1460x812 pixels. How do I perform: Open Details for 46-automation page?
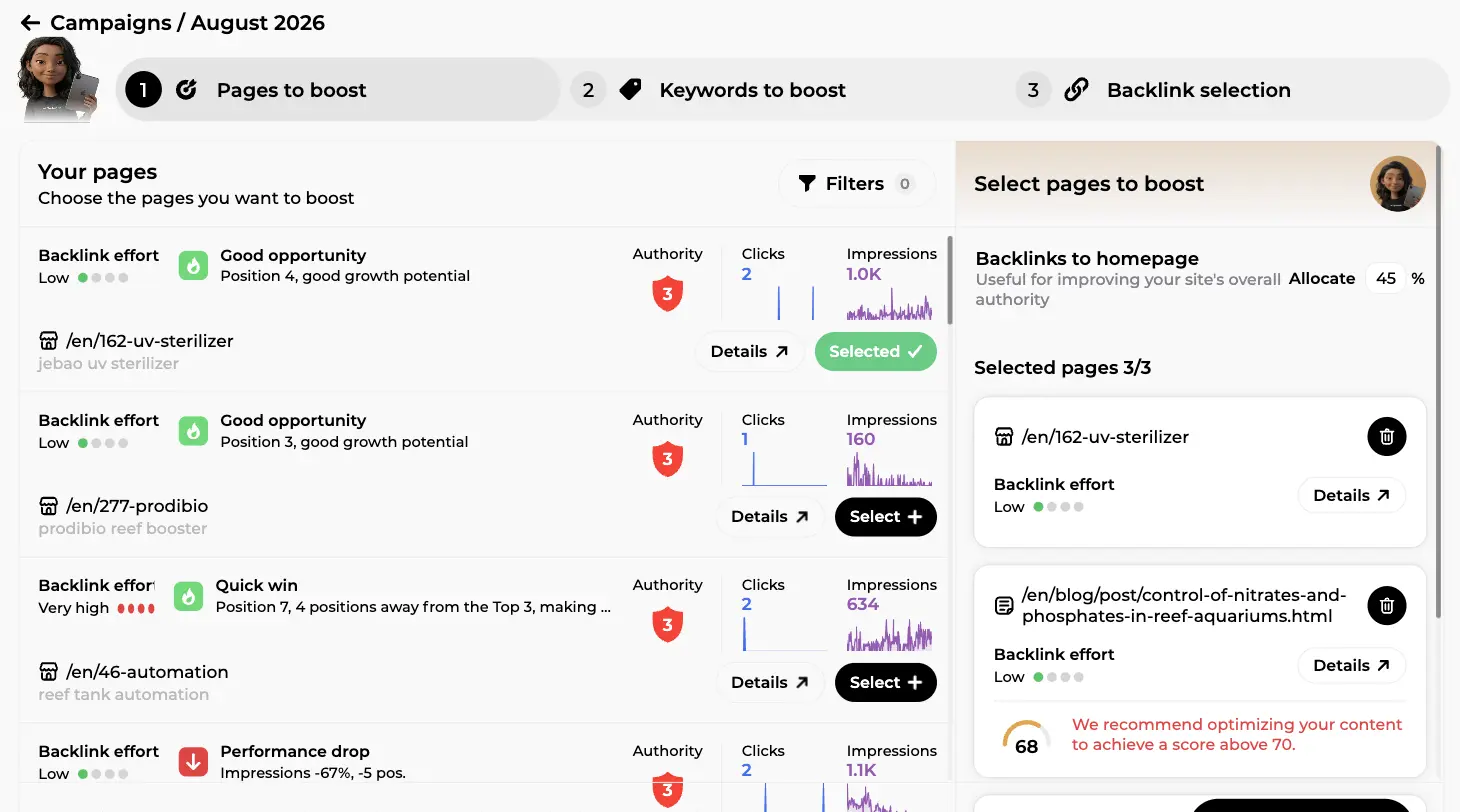pos(770,683)
